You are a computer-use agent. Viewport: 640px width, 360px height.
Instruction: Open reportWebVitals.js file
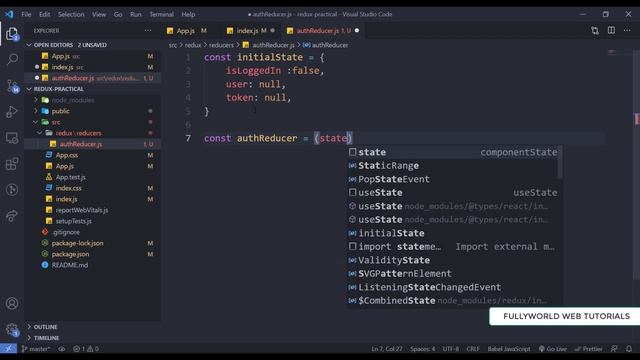point(93,210)
